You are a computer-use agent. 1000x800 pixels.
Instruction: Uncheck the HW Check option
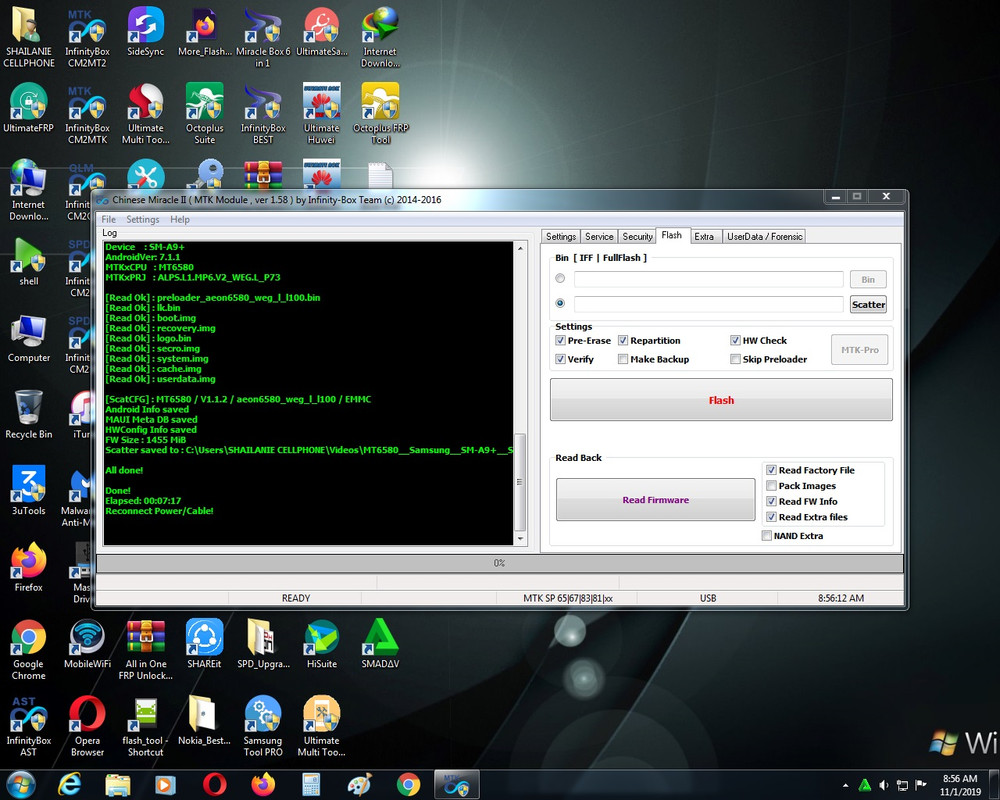tap(735, 341)
